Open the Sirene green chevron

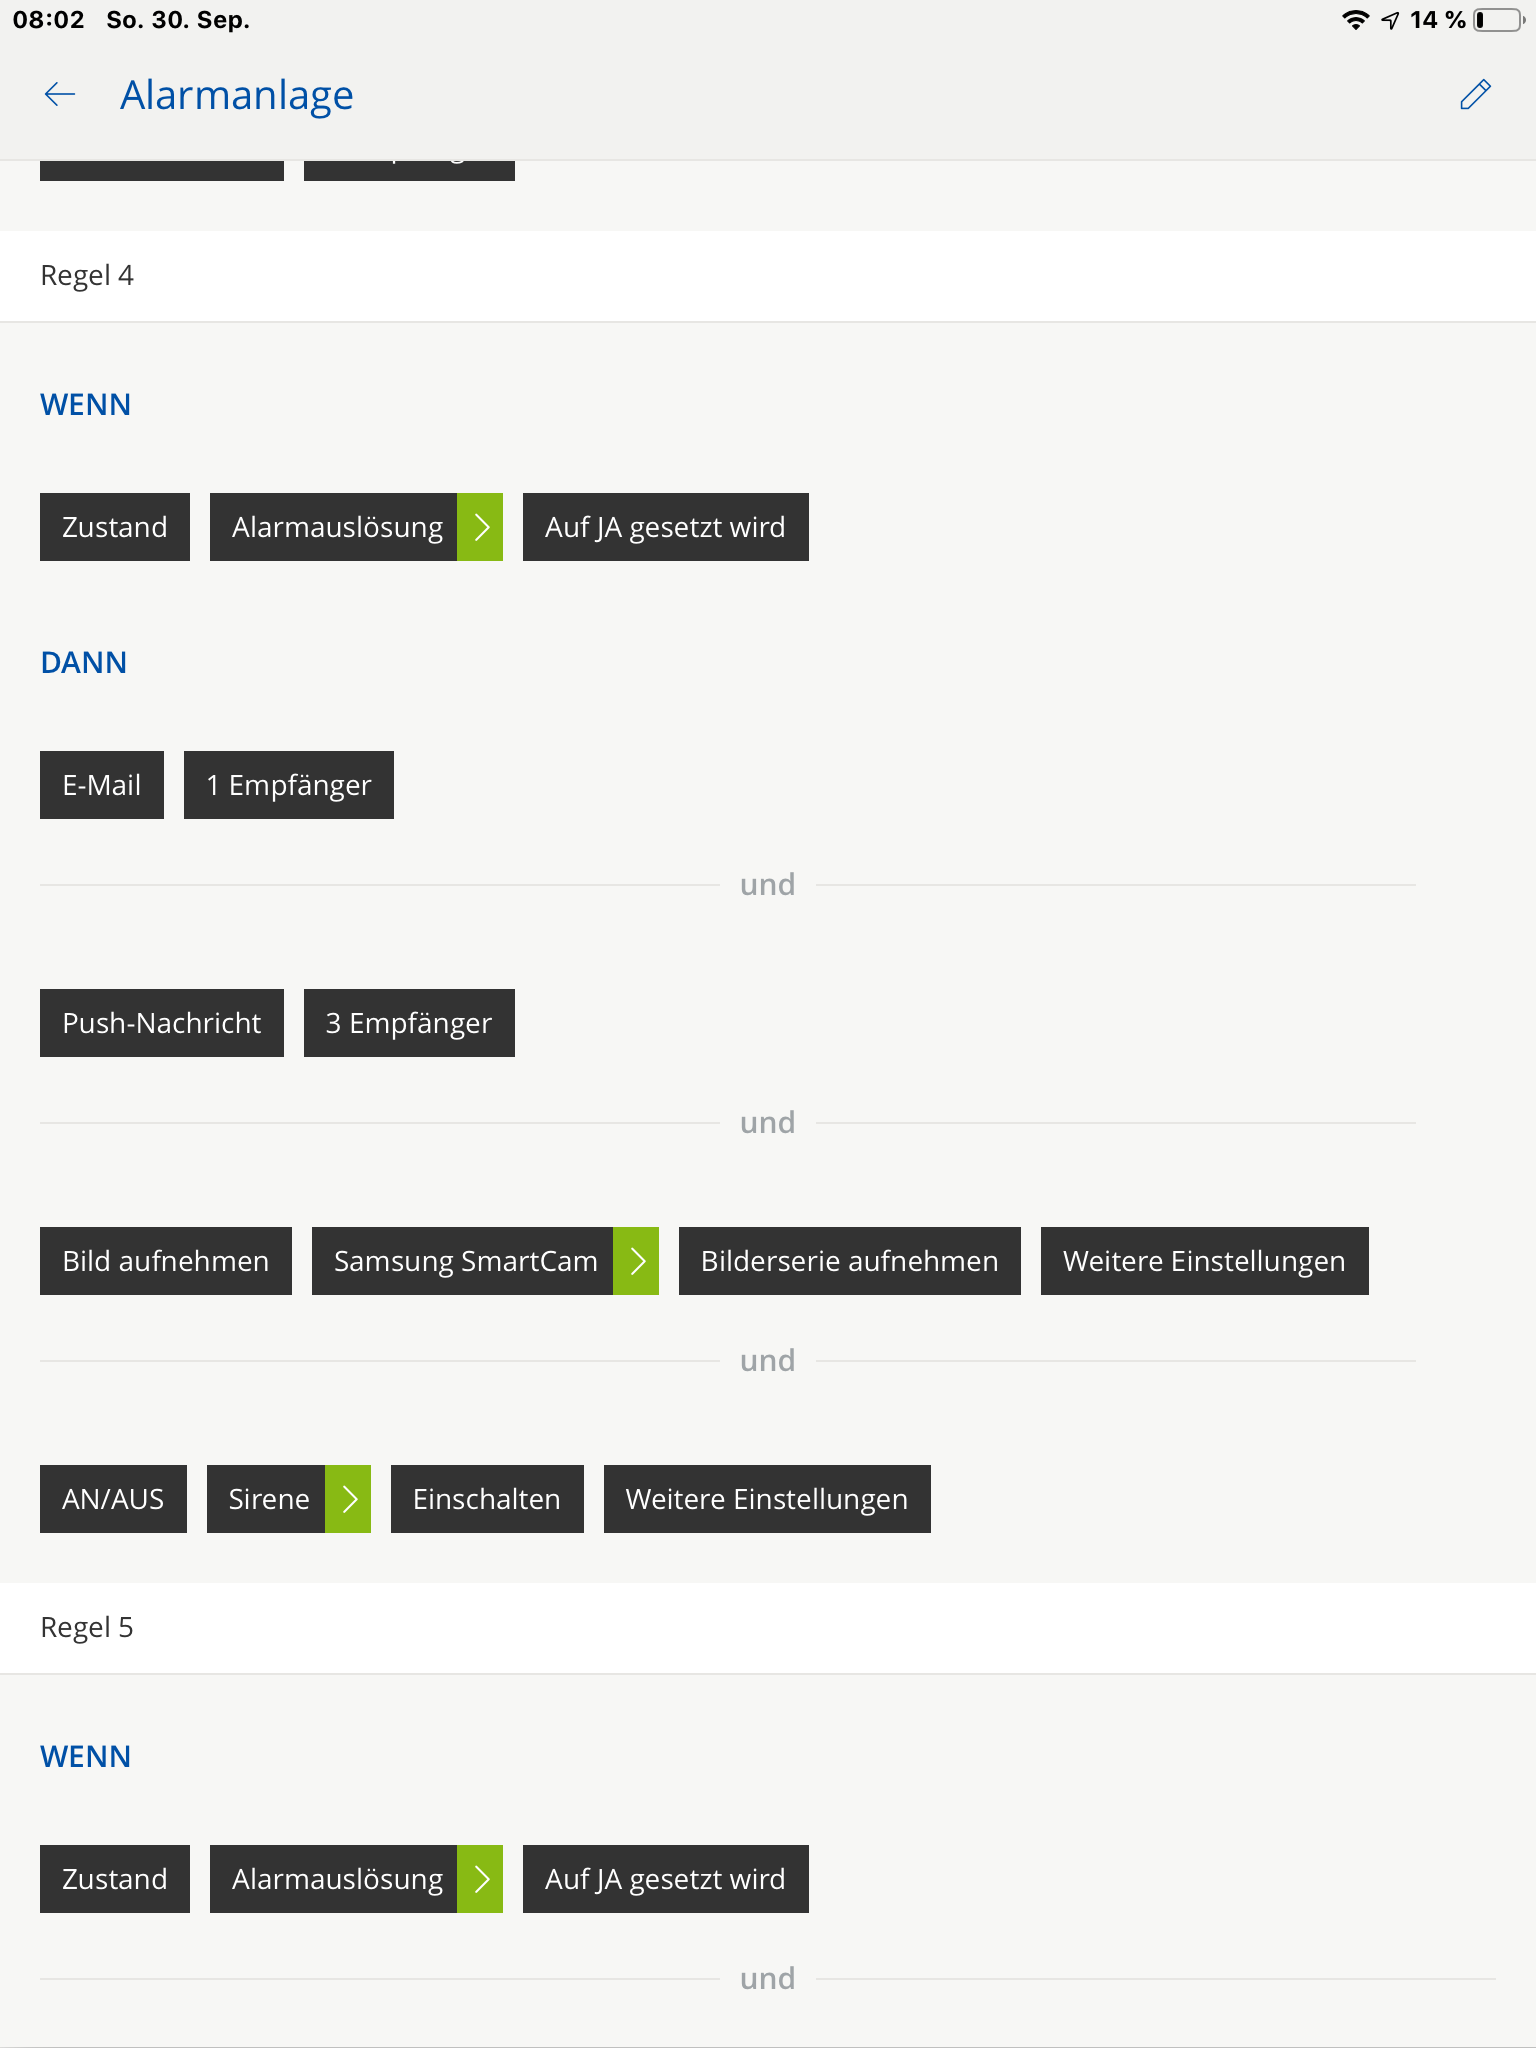tap(348, 1499)
